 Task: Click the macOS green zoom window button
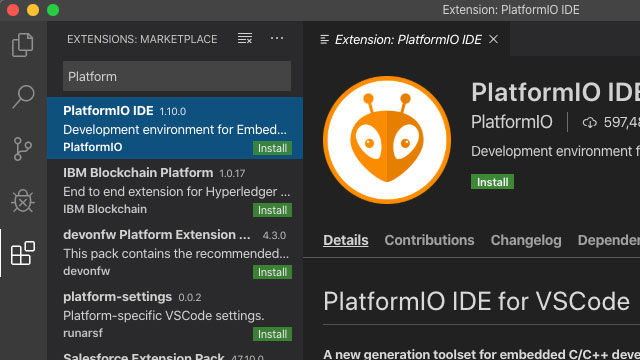53,9
